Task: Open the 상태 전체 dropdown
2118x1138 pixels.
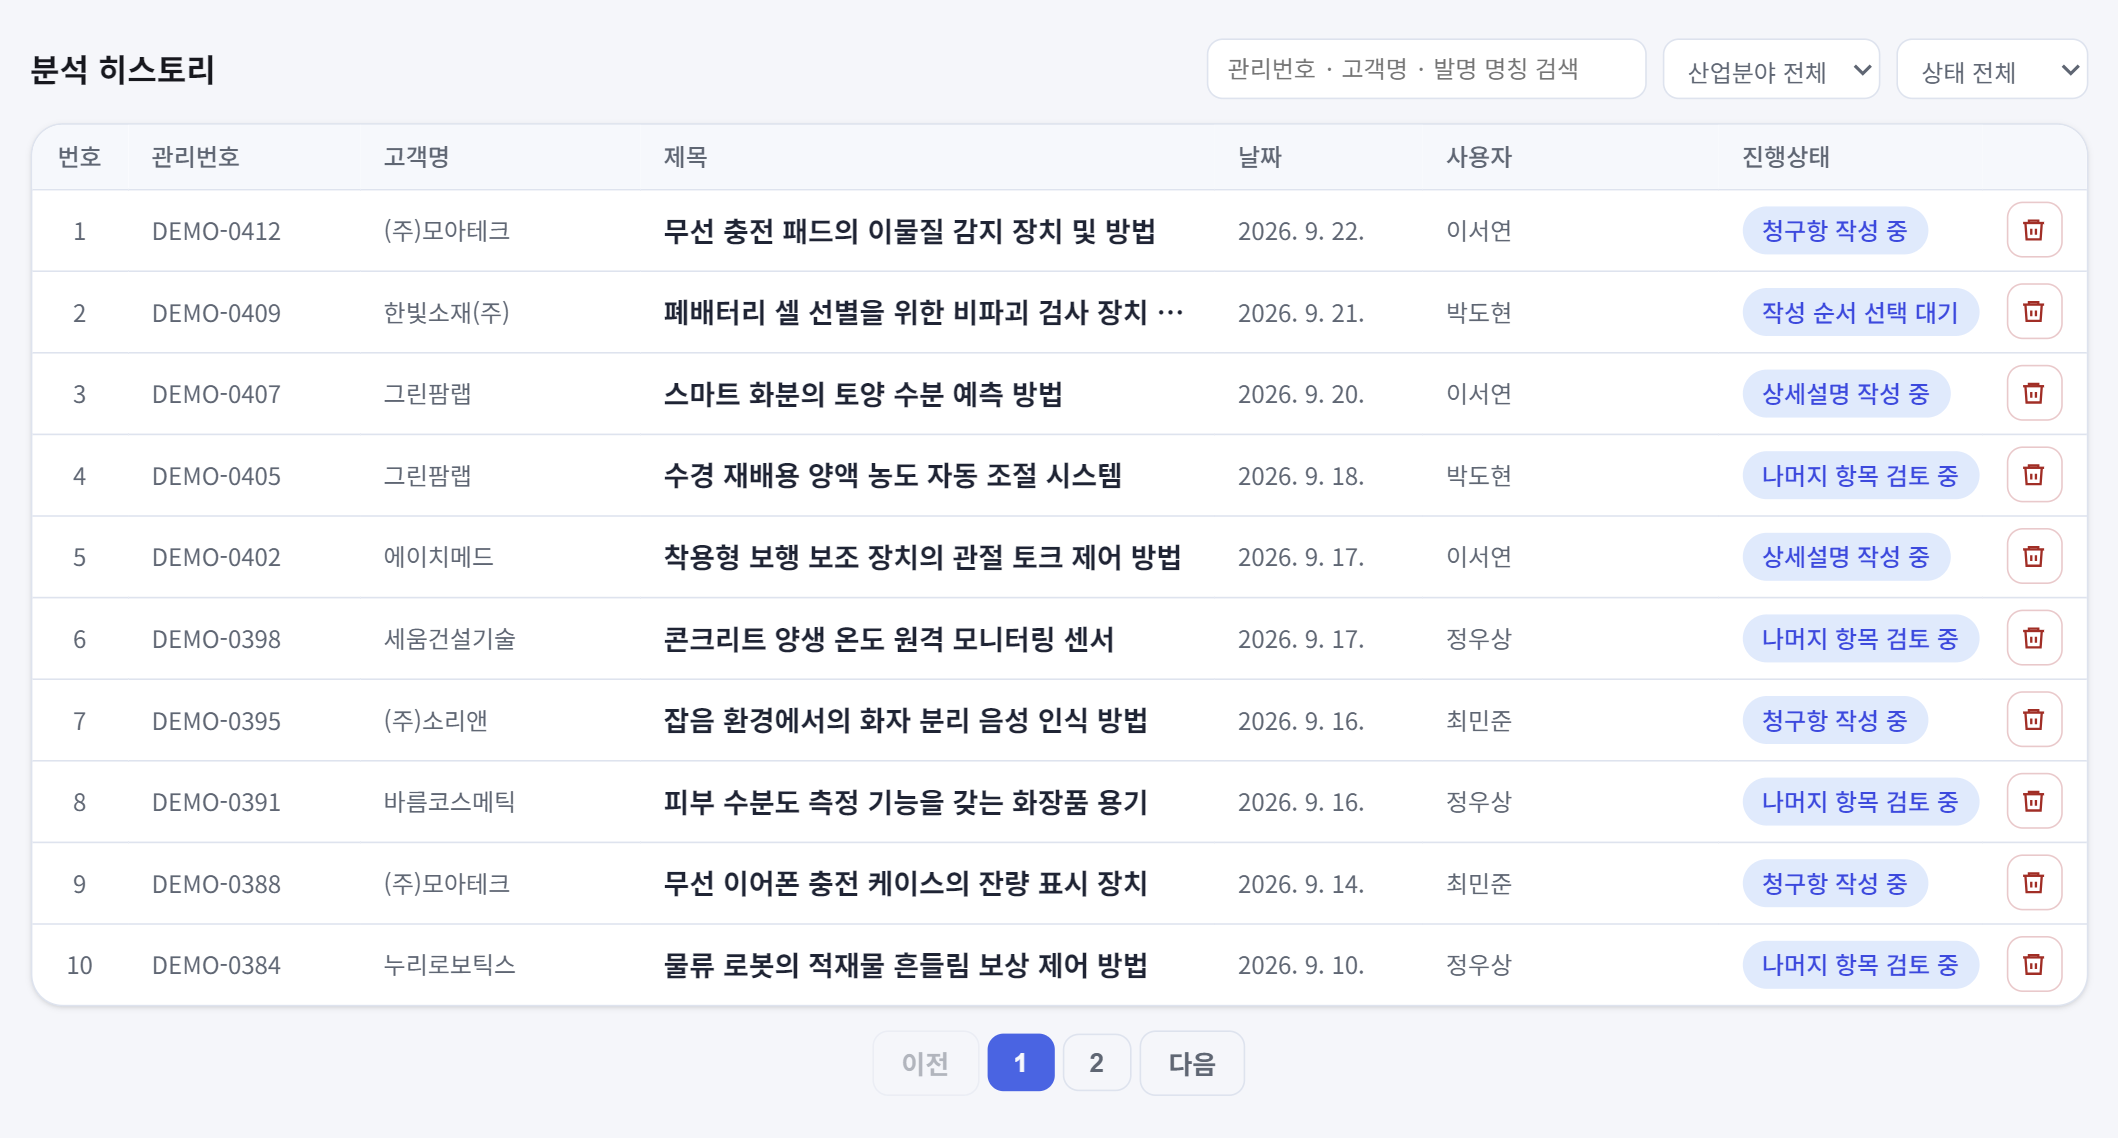Action: (1992, 70)
